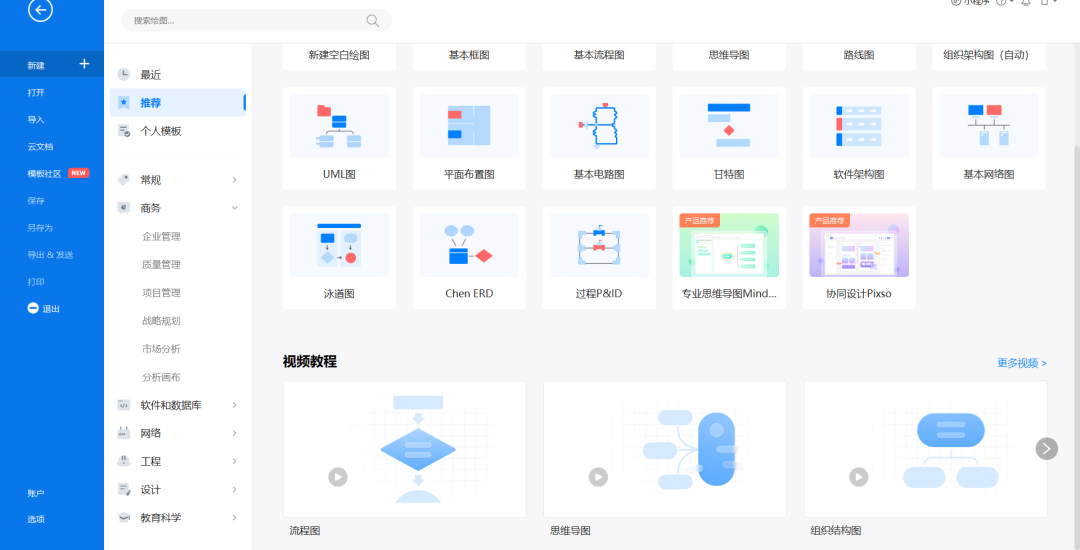Play the 流程图 tutorial video
Image resolution: width=1080 pixels, height=550 pixels.
tap(338, 476)
